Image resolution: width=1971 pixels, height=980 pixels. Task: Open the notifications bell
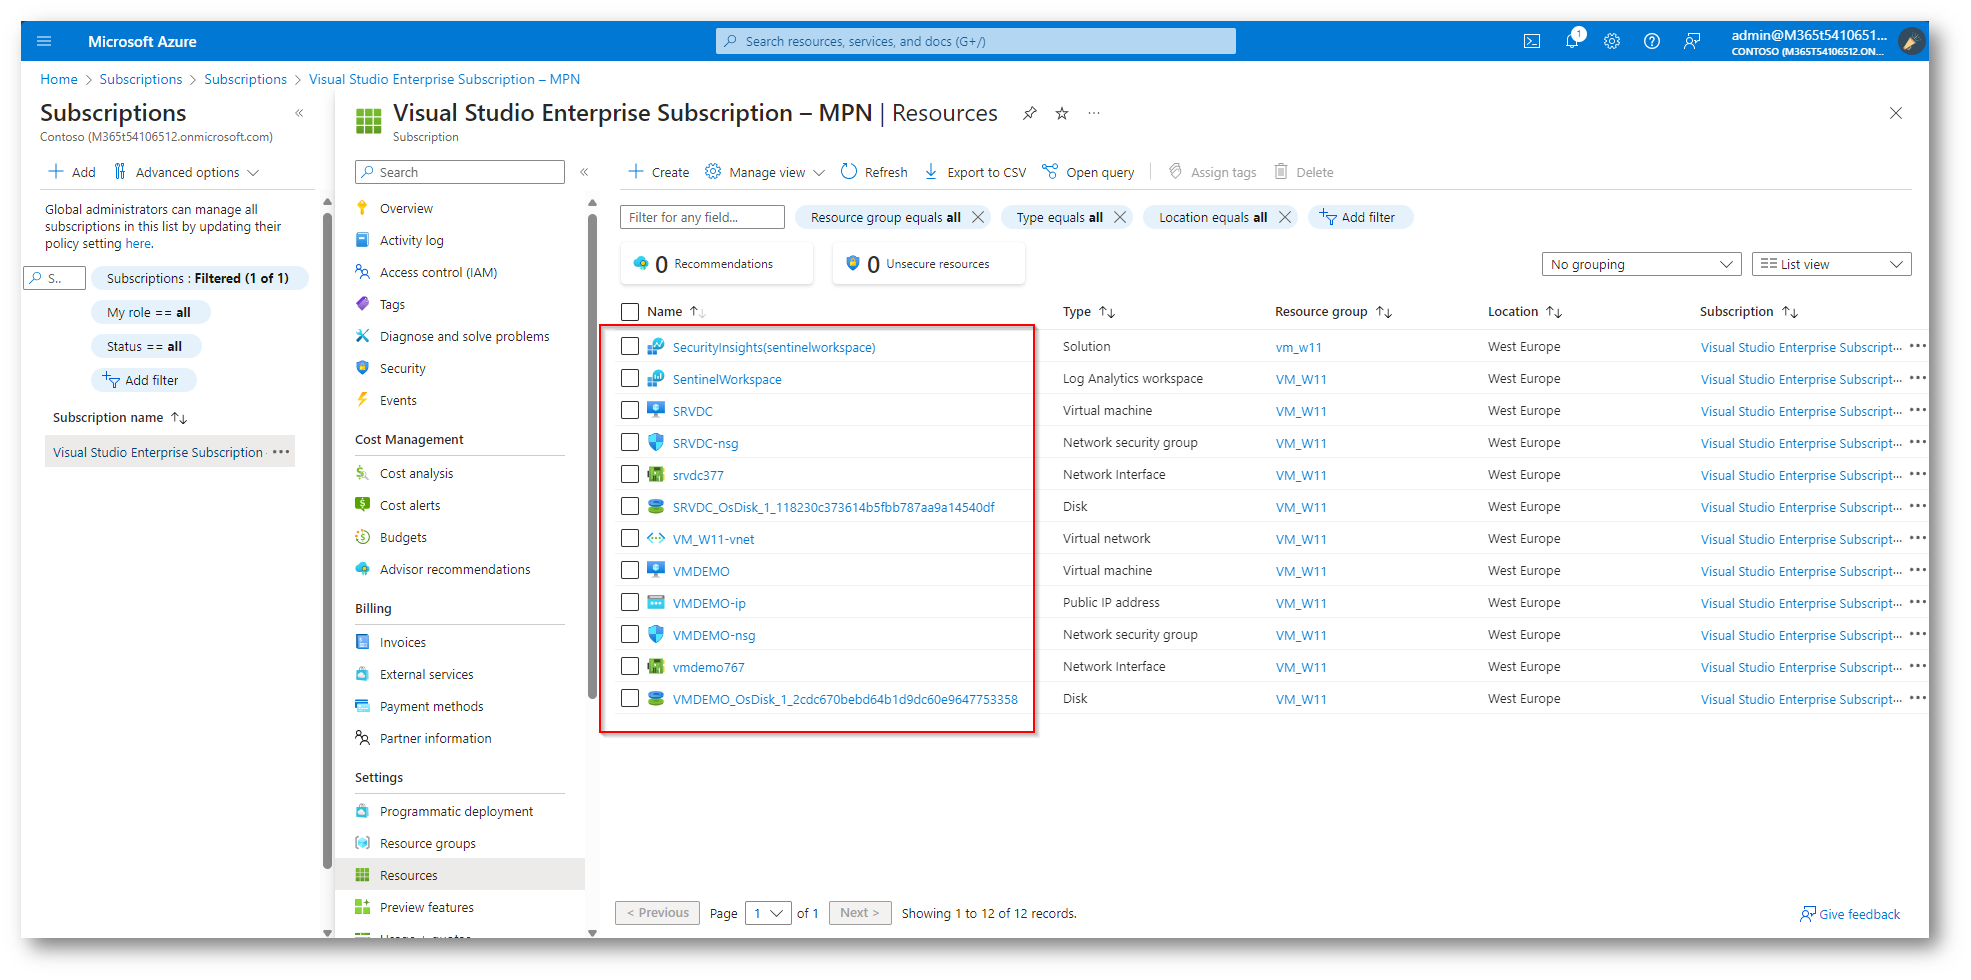[1572, 41]
